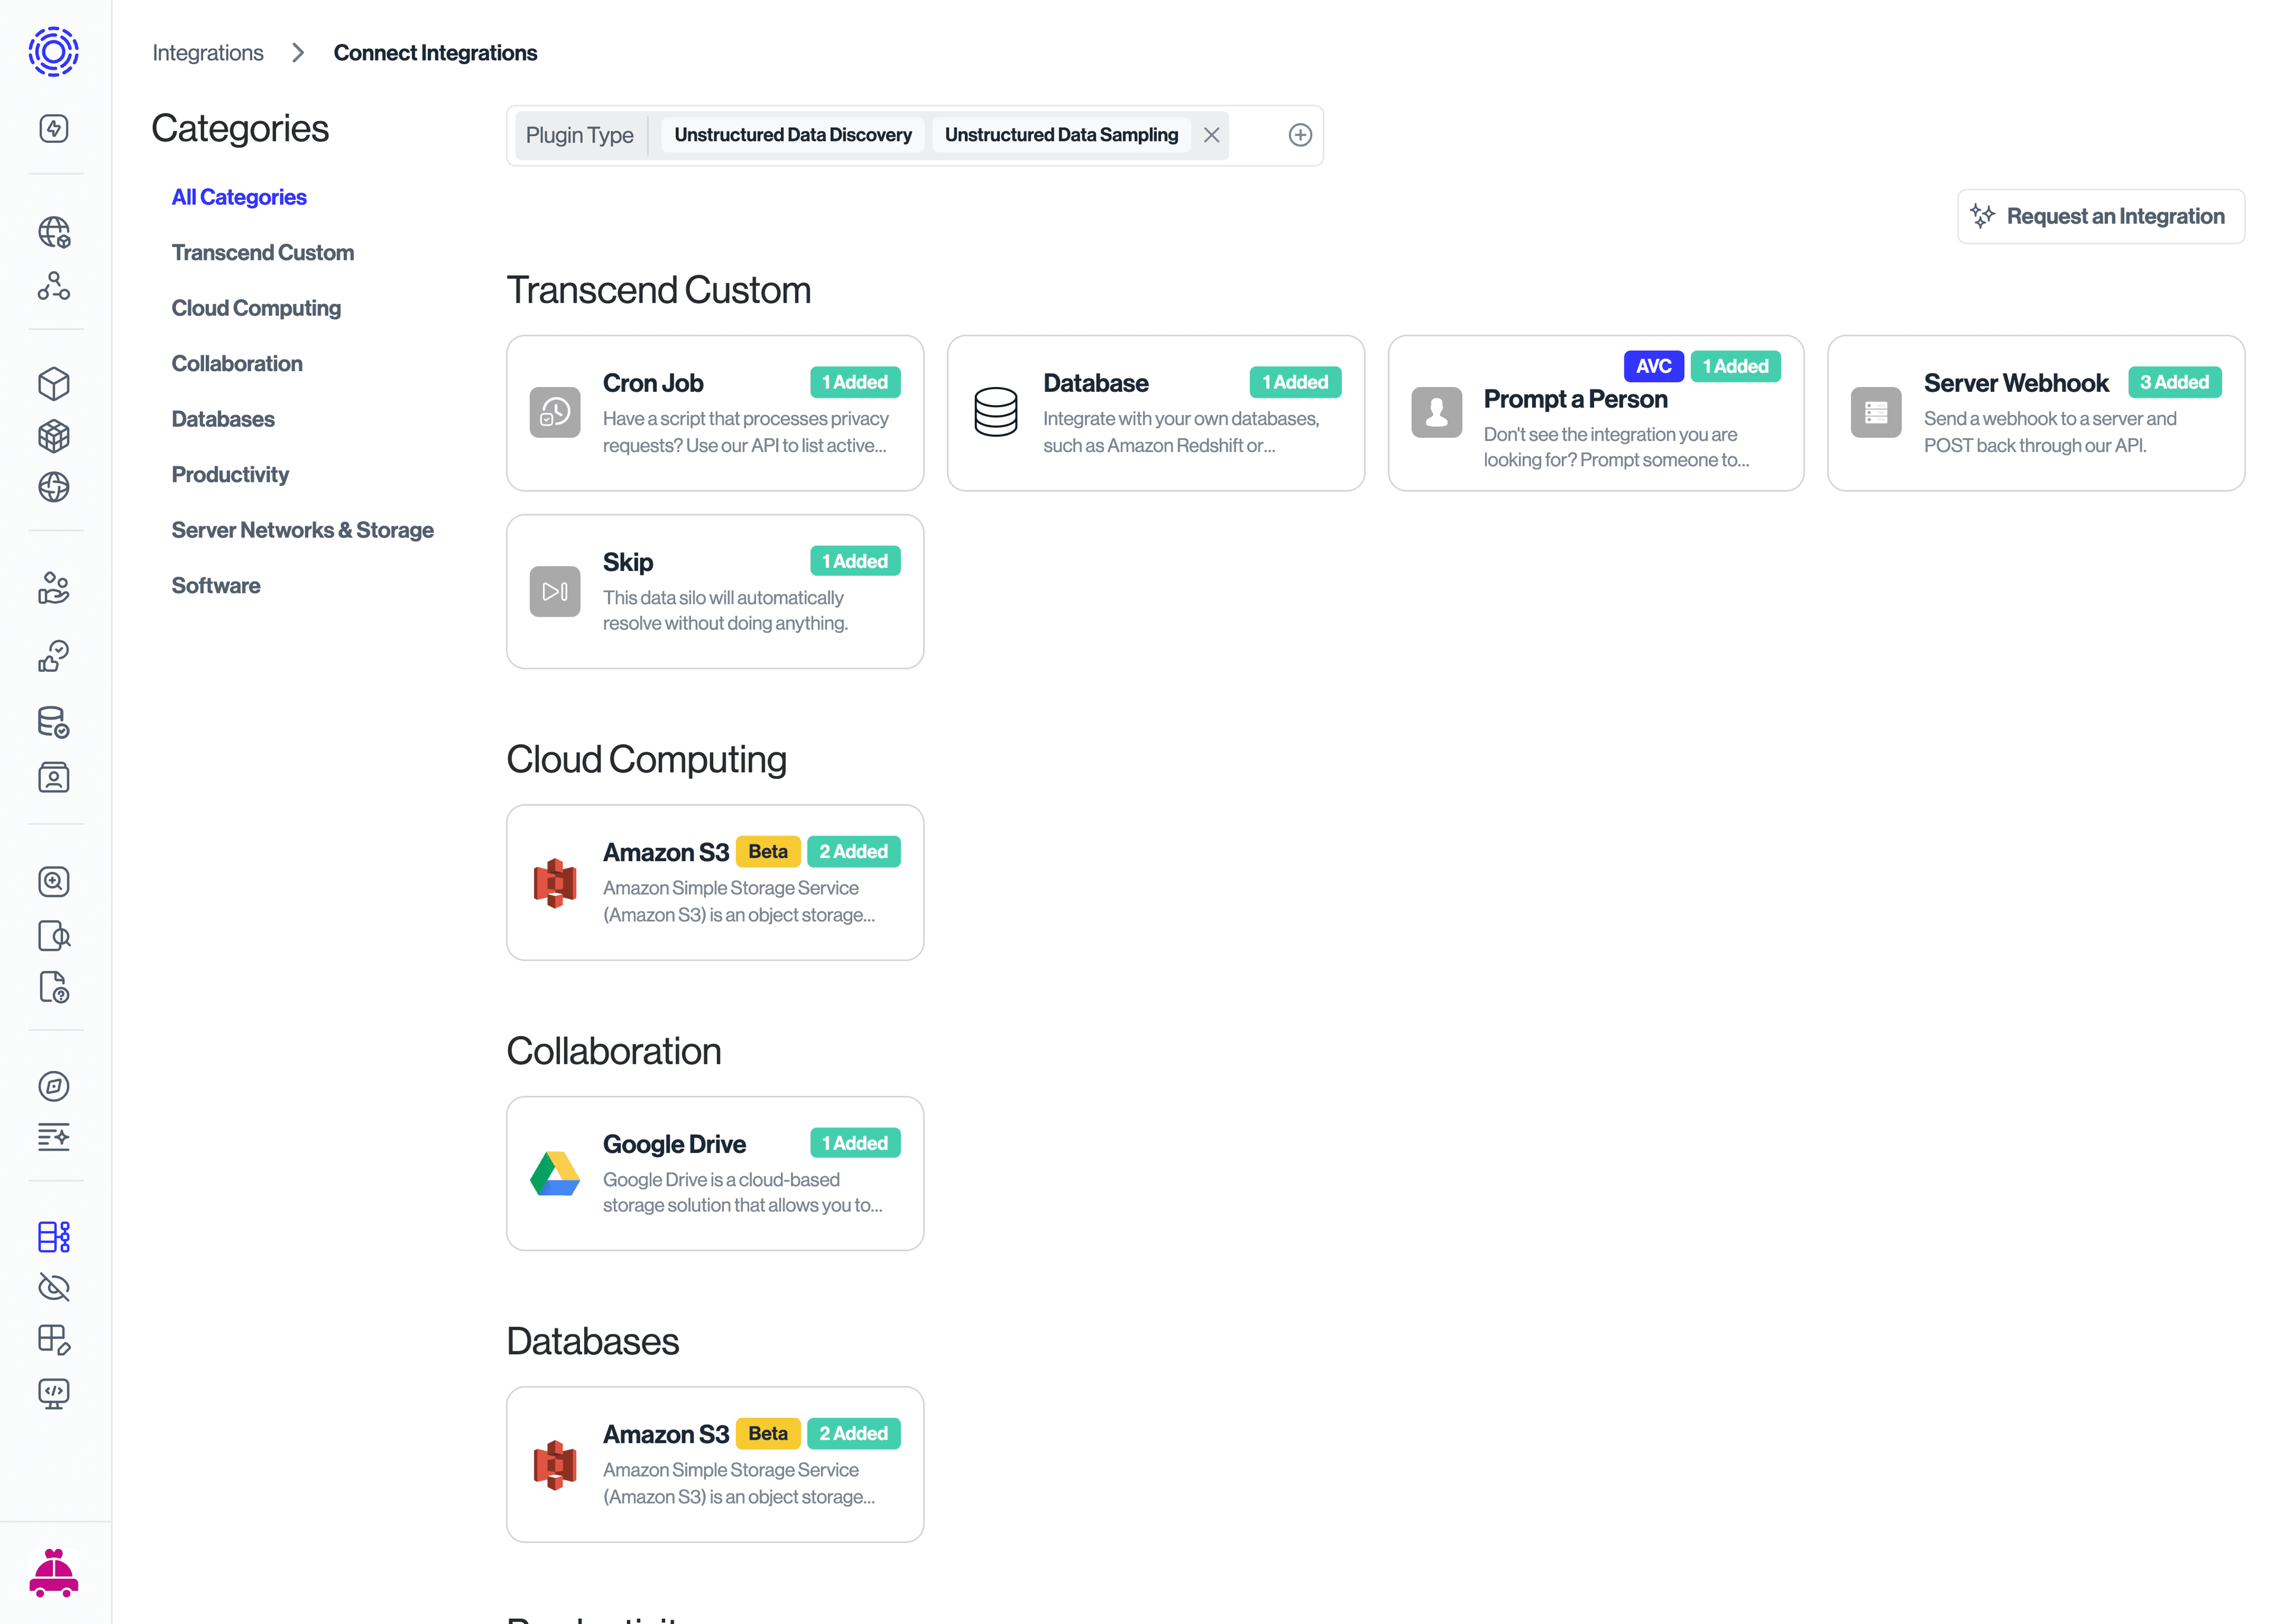Select the contact card icon in sidebar
This screenshot has height=1624, width=2284.
tap(54, 777)
